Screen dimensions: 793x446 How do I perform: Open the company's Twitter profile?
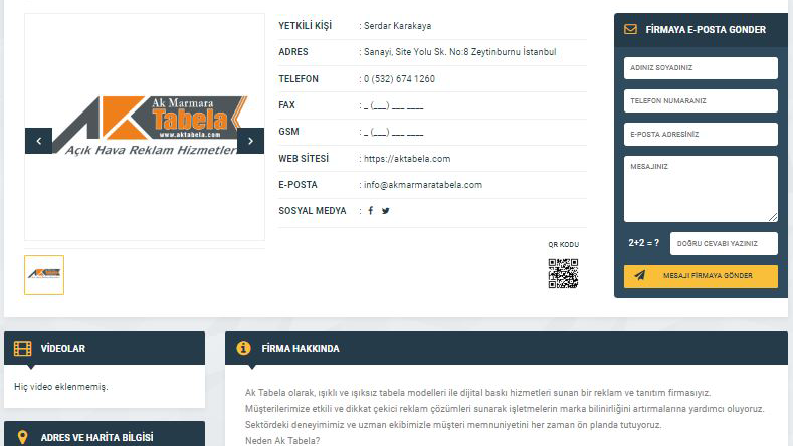point(386,211)
